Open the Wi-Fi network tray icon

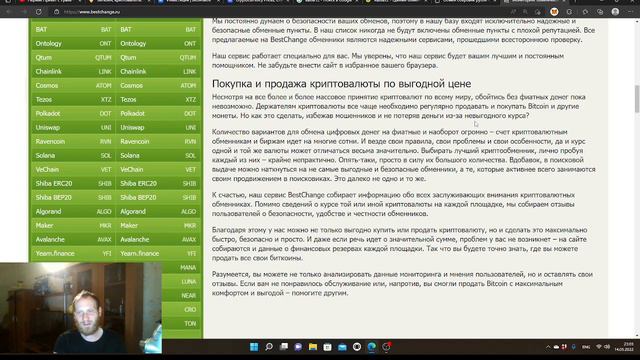tap(599, 347)
